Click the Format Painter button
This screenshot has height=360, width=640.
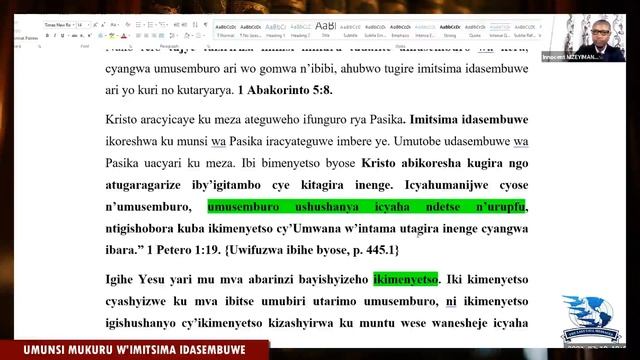[x=25, y=38]
